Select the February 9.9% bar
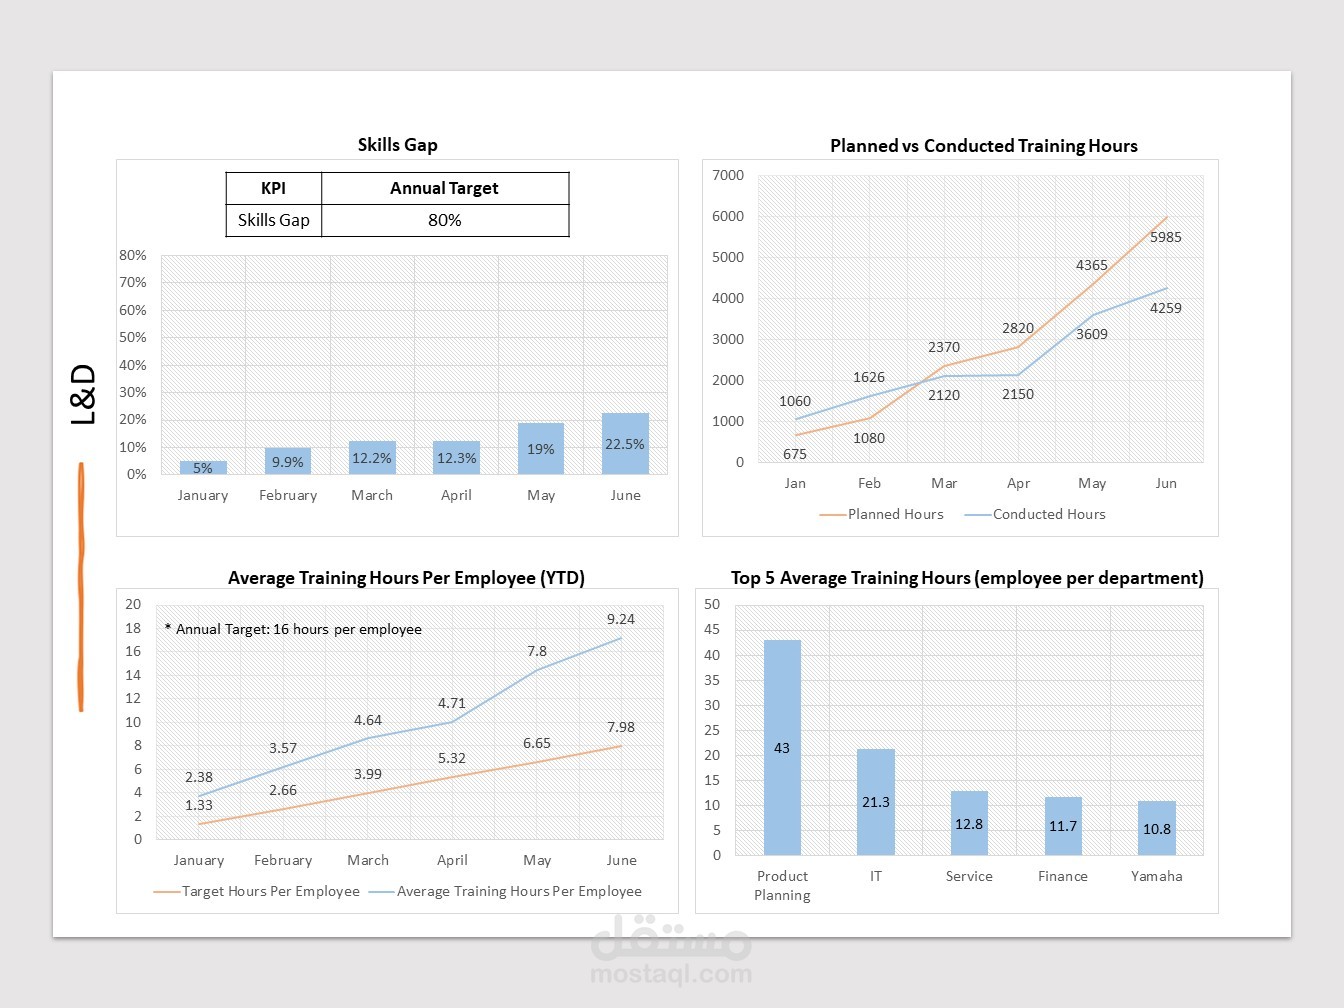1344x1008 pixels. (x=288, y=461)
